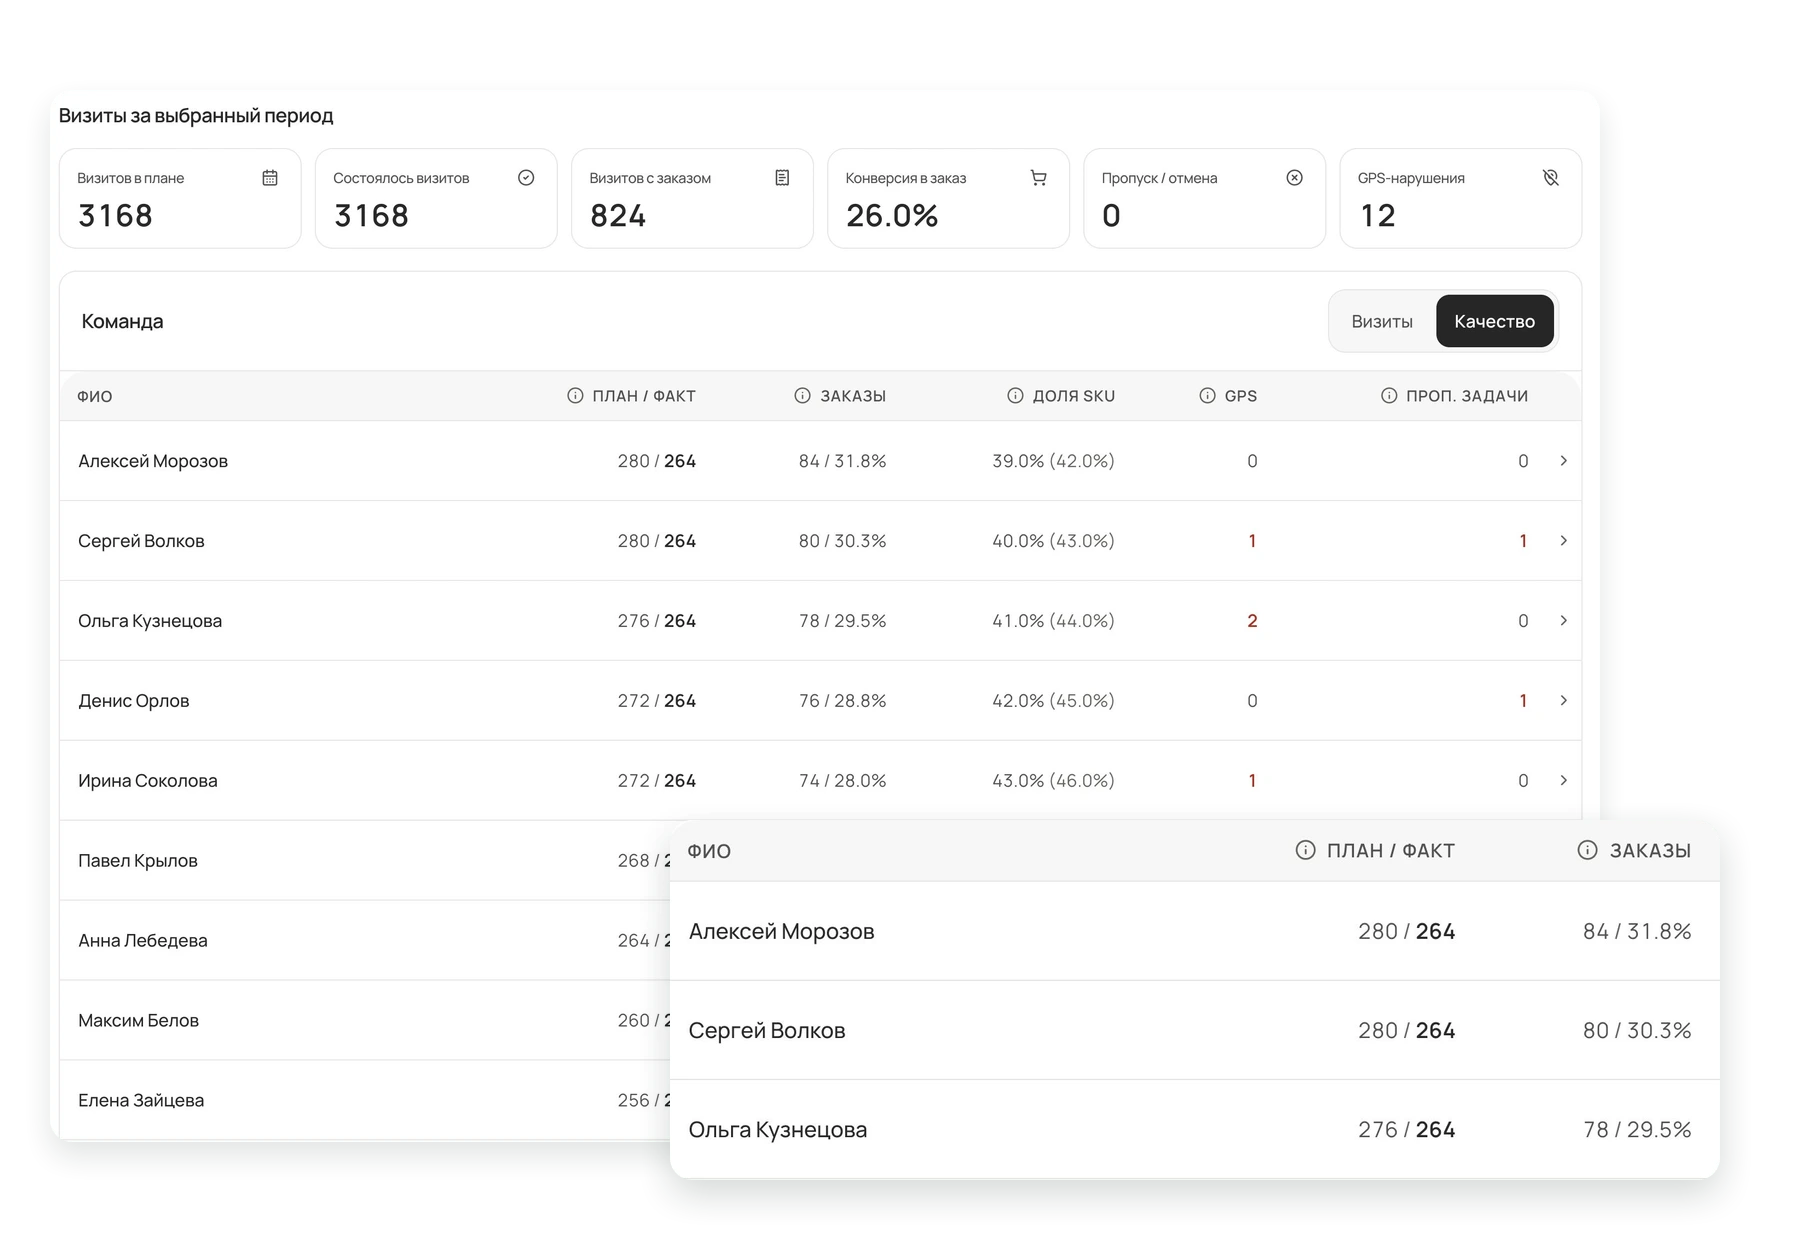Click checkmark icon on Состоялось визитов card

click(526, 178)
